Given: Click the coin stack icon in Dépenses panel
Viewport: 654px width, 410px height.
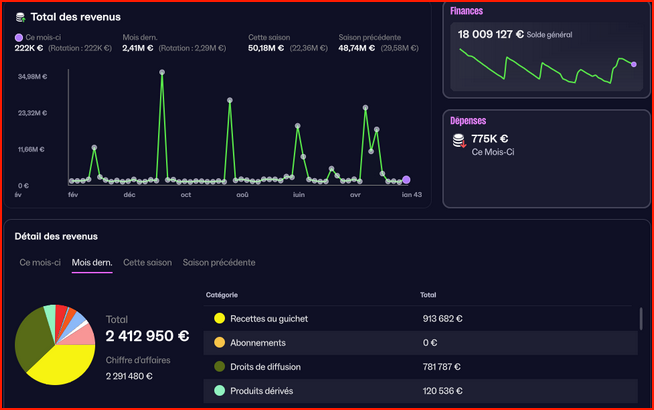Looking at the screenshot, I should 459,143.
